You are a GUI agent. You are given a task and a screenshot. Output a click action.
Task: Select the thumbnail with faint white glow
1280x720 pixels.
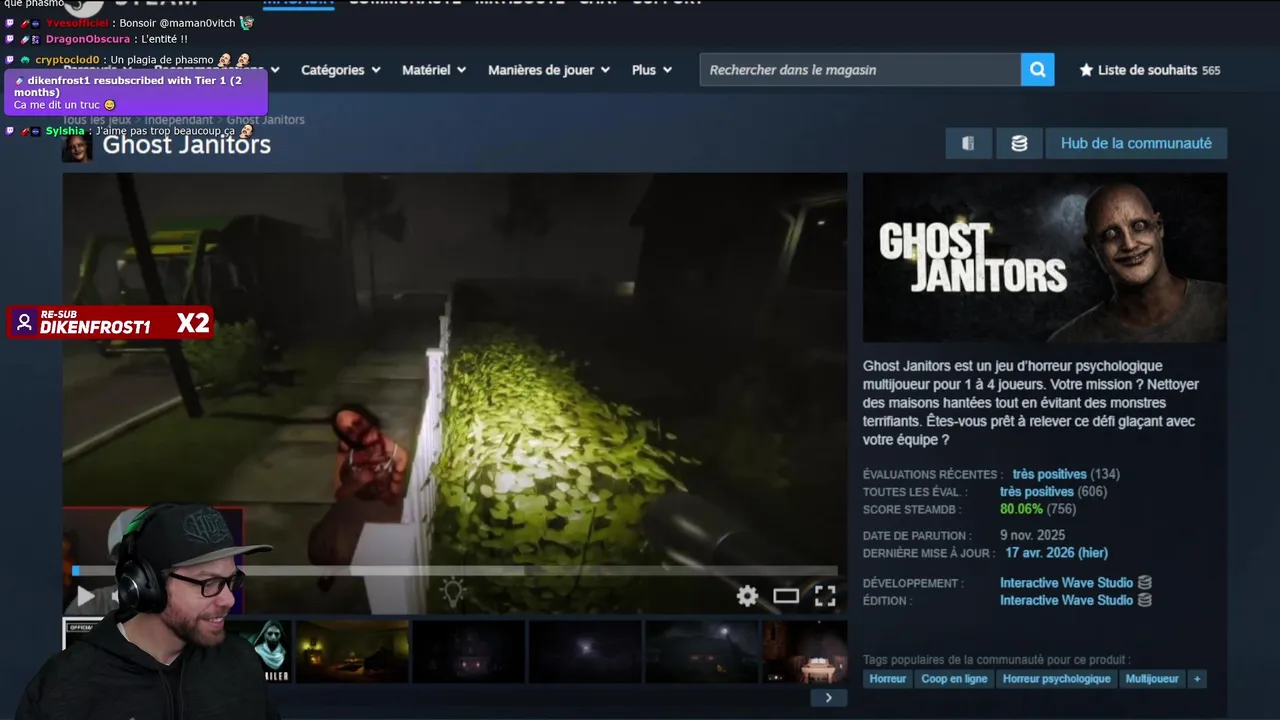(x=585, y=652)
